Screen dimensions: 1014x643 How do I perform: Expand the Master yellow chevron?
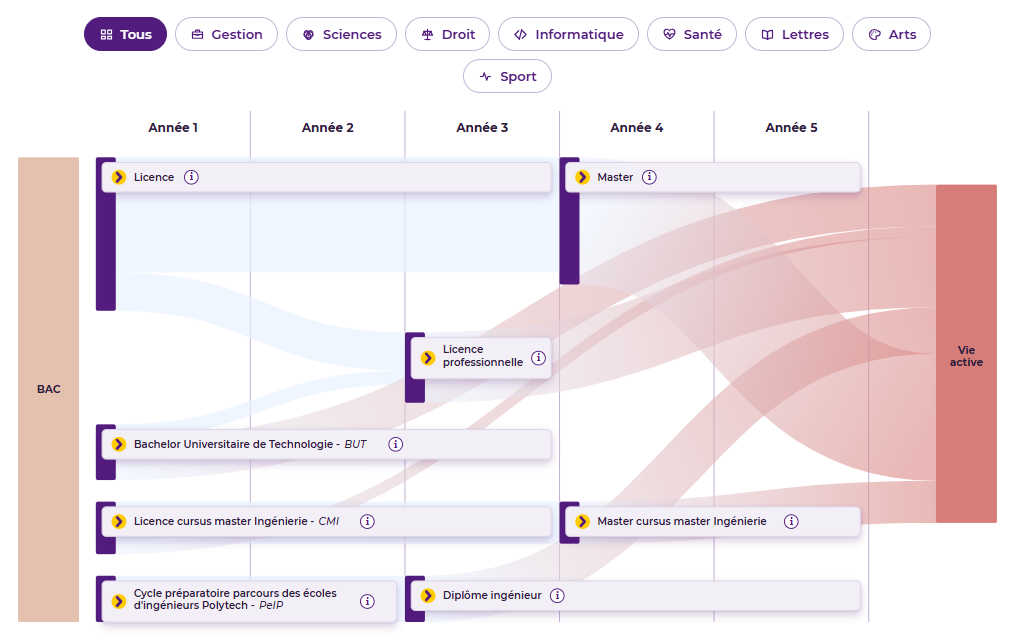click(583, 177)
